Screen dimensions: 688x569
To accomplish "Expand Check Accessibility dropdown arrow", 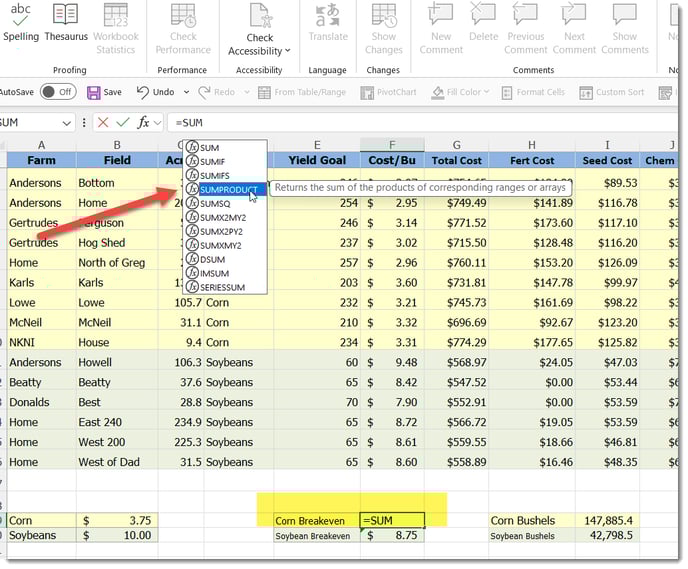I will click(x=287, y=51).
